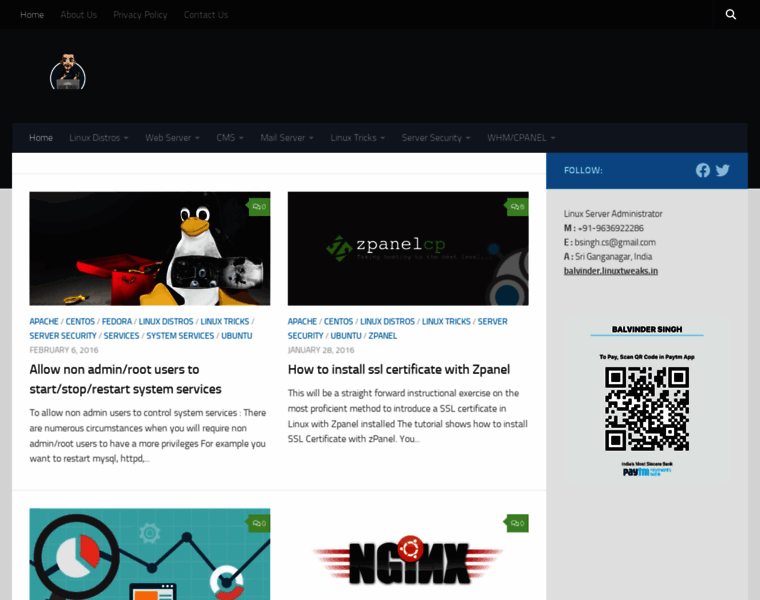Image resolution: width=760 pixels, height=600 pixels.
Task: Expand the Web Server menu
Action: click(173, 138)
